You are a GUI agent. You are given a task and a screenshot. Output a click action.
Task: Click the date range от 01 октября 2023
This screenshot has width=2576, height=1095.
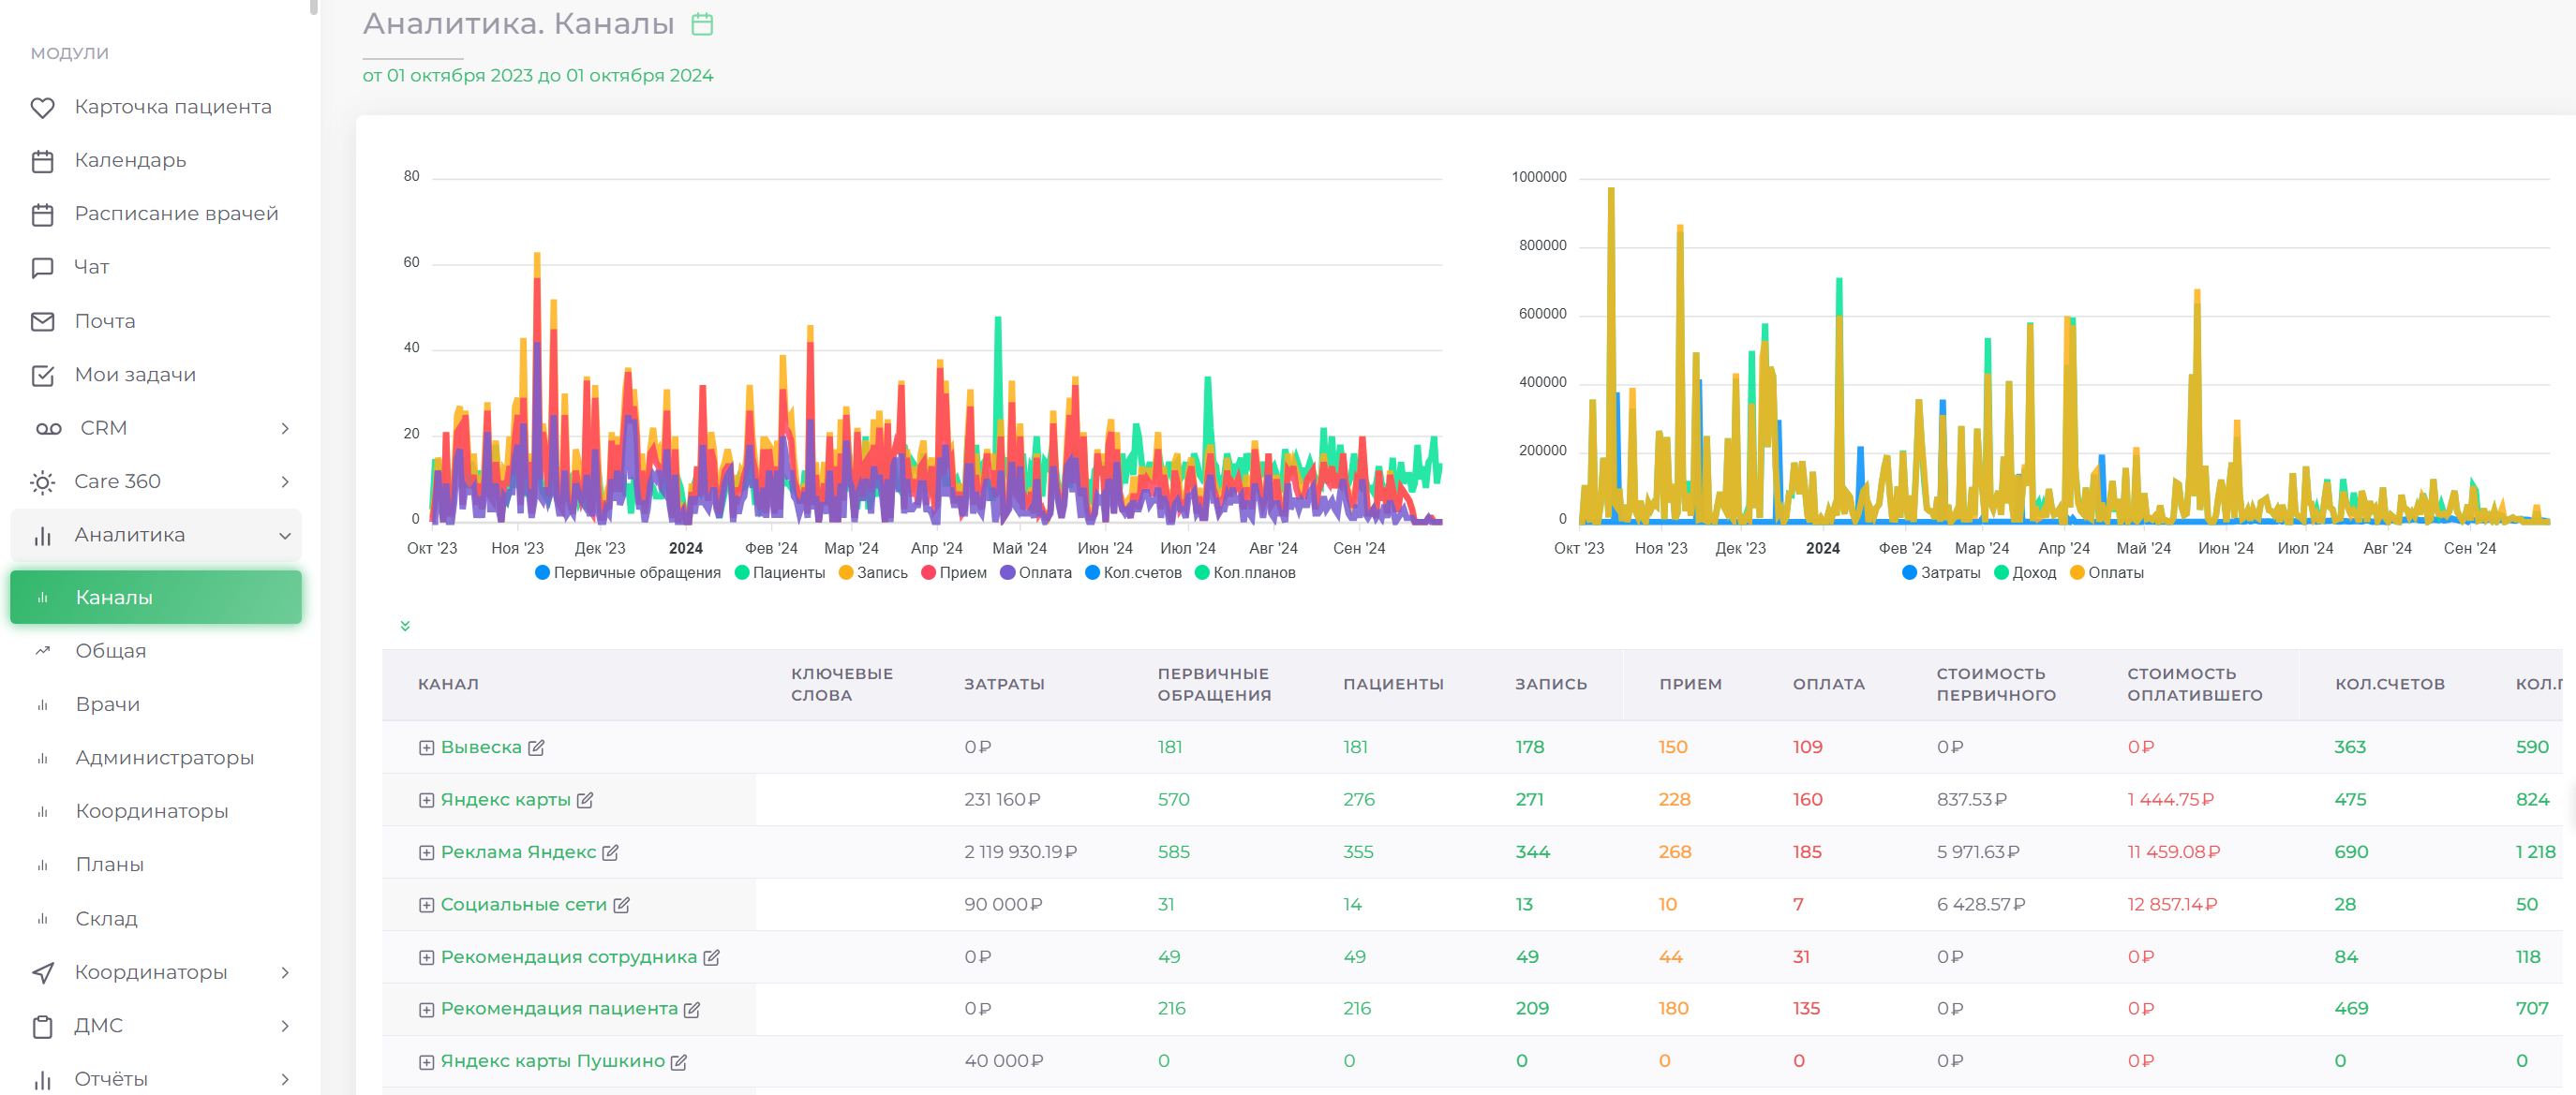tap(538, 76)
